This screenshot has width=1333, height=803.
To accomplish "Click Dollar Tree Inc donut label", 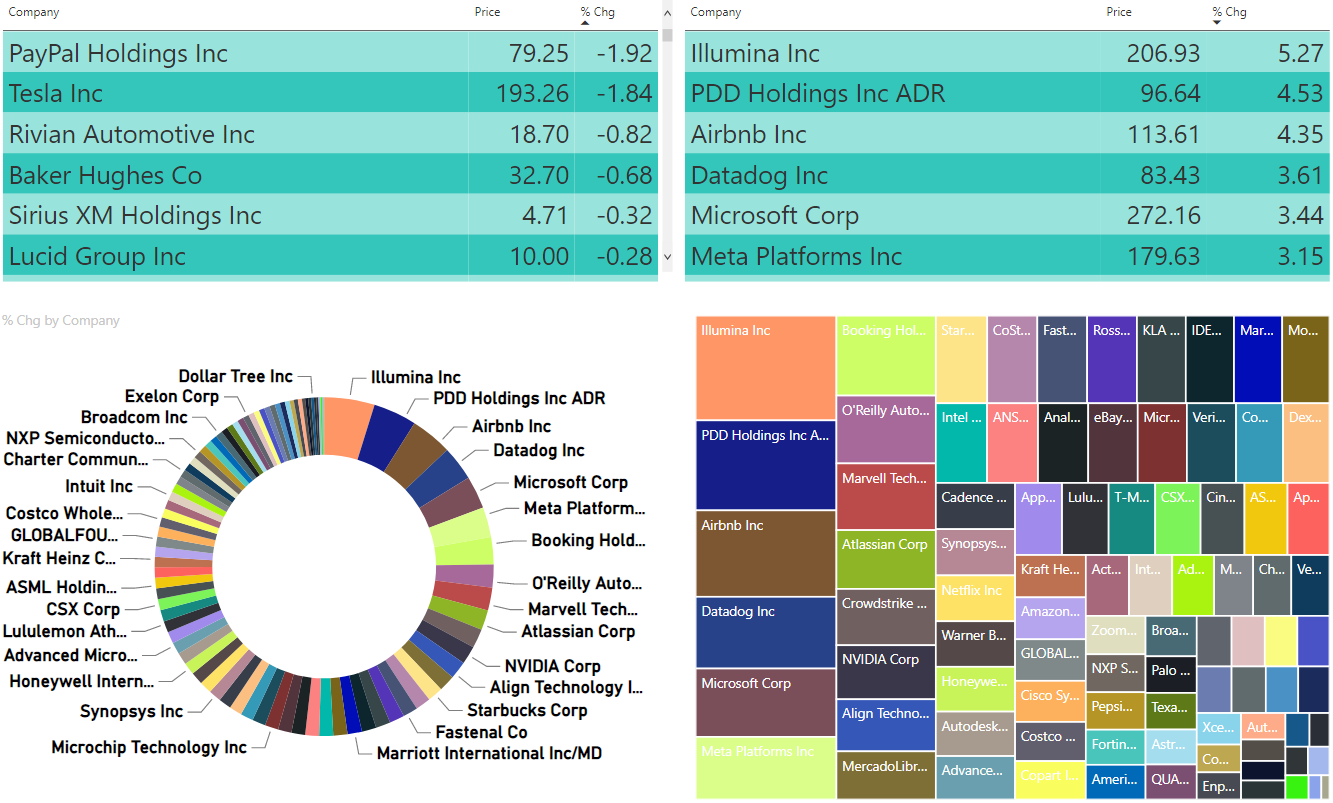I will 236,376.
